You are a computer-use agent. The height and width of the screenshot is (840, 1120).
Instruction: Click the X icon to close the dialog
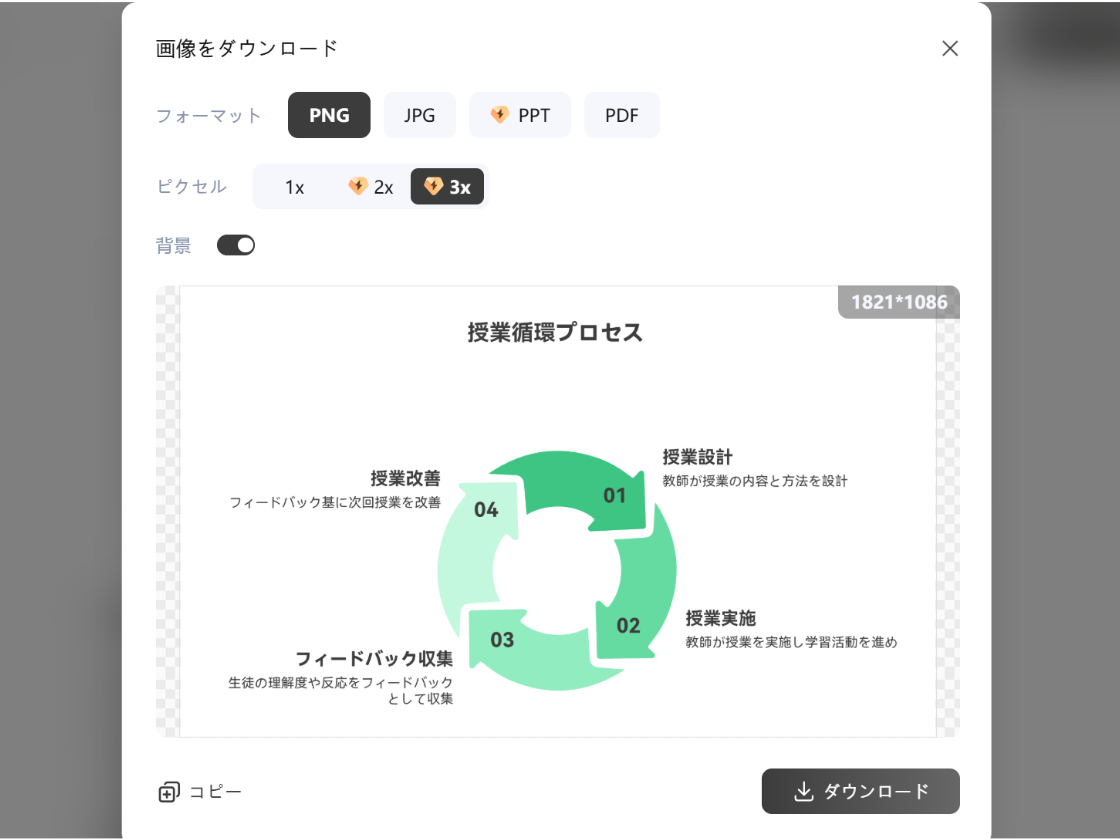point(949,48)
